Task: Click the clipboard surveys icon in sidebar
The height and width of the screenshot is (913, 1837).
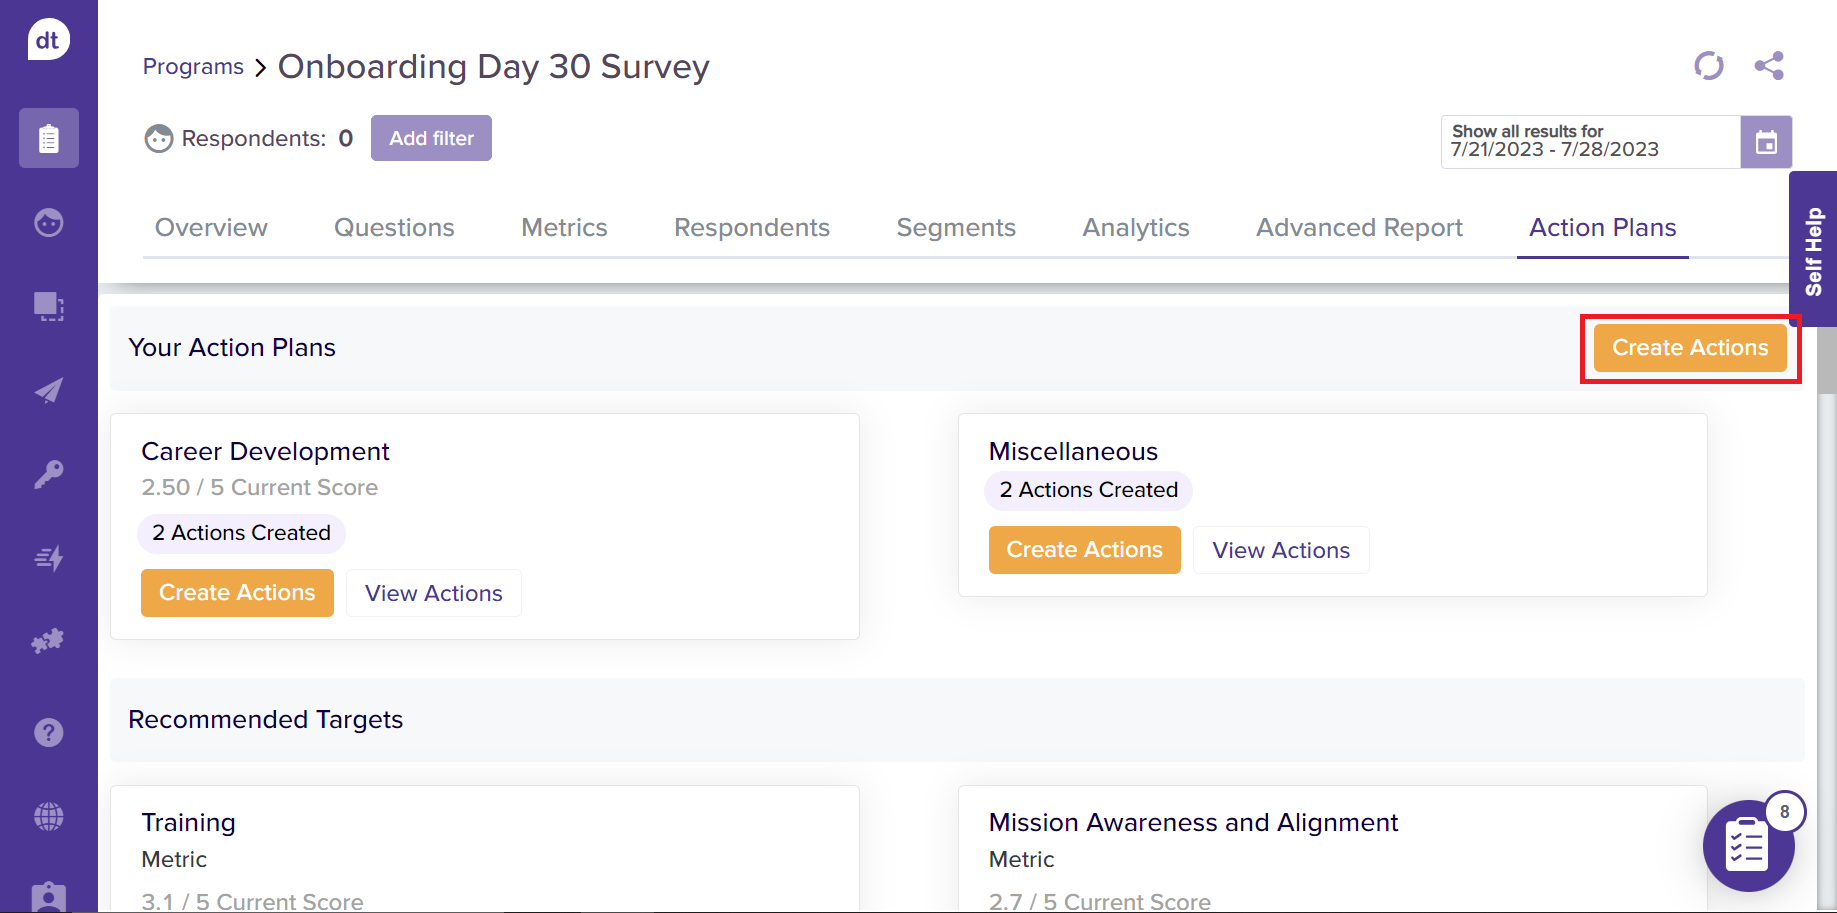Action: (x=48, y=138)
